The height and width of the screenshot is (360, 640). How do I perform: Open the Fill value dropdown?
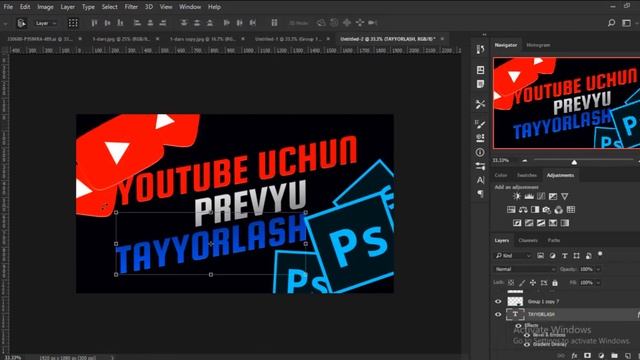(598, 282)
